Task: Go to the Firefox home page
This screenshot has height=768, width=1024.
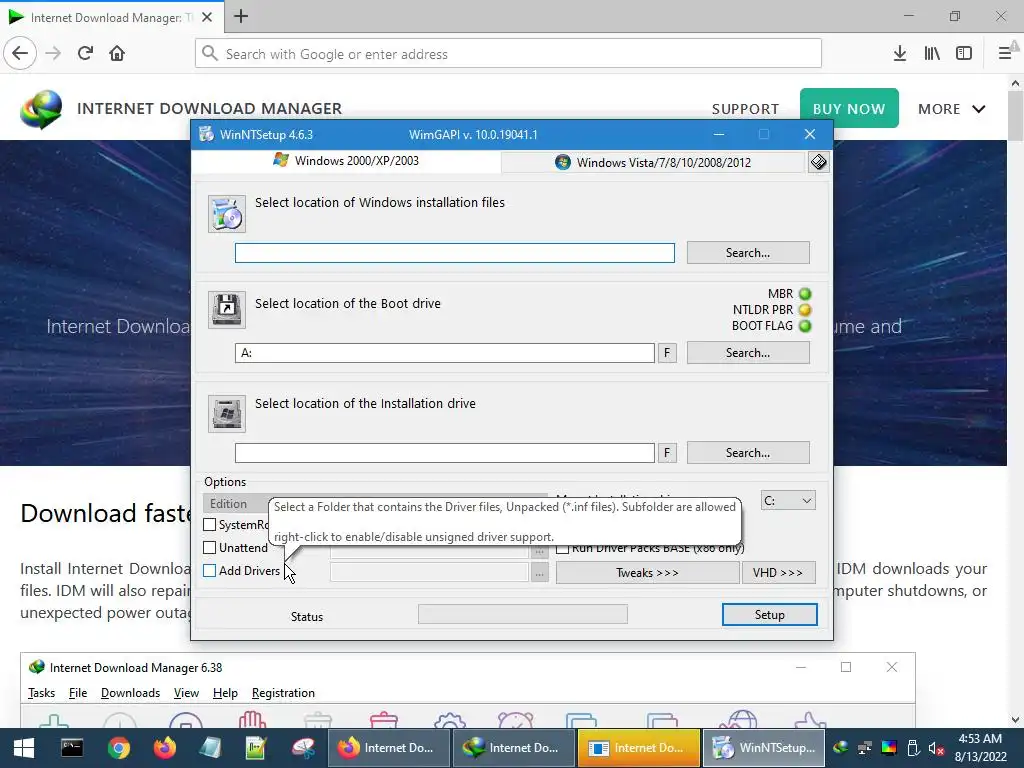Action: click(117, 53)
